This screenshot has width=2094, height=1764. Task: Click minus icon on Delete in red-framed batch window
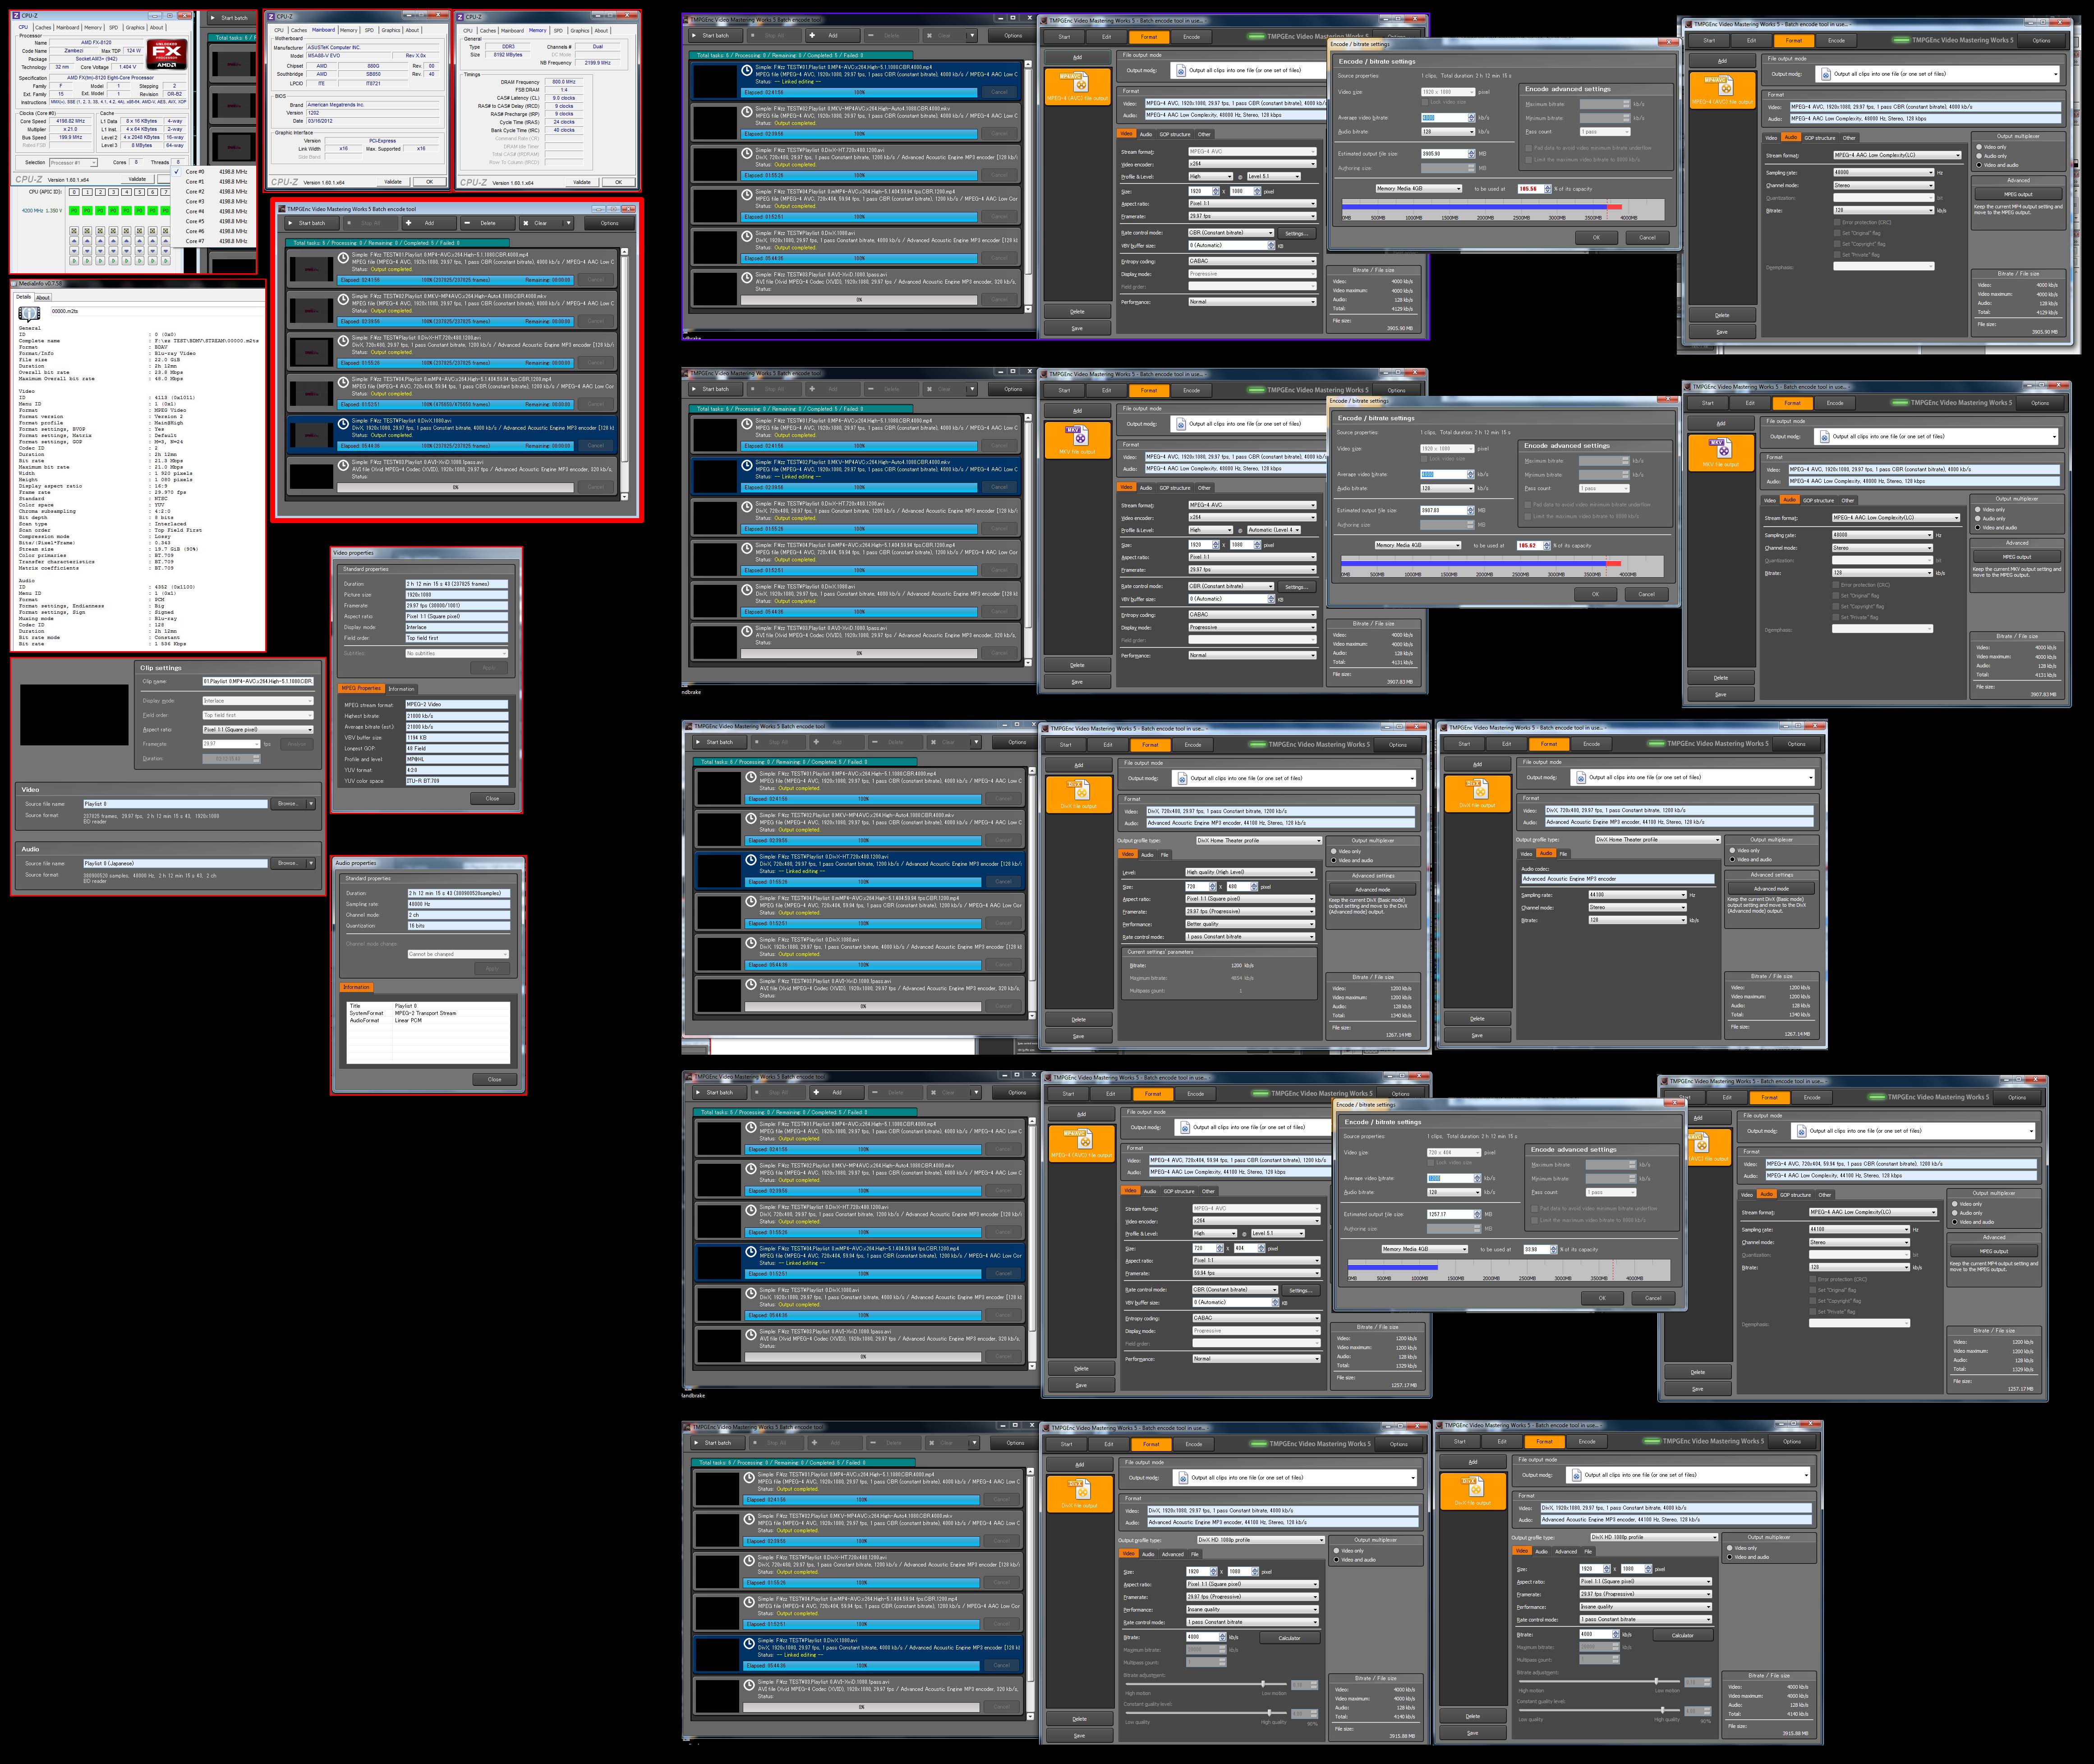[467, 223]
